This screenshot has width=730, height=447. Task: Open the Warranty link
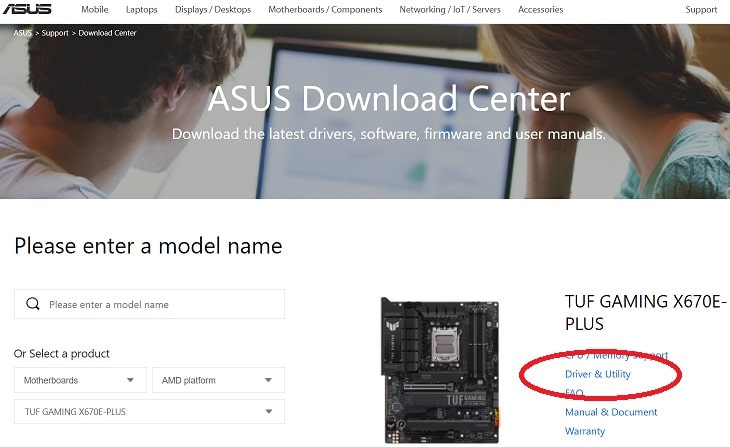(585, 431)
